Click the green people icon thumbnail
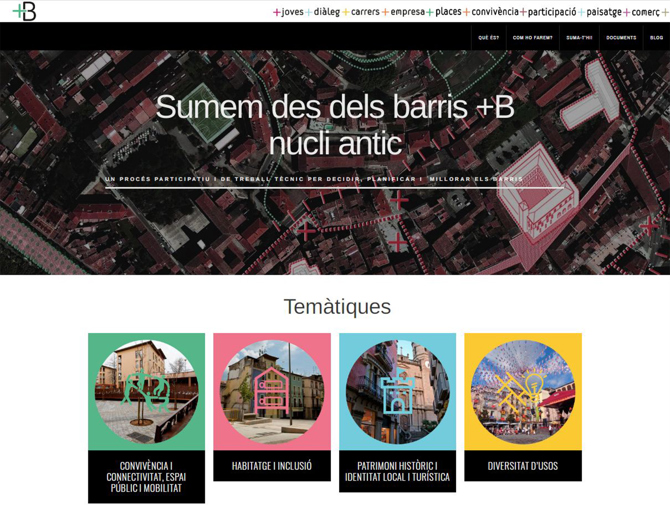The image size is (670, 509). [x=147, y=391]
